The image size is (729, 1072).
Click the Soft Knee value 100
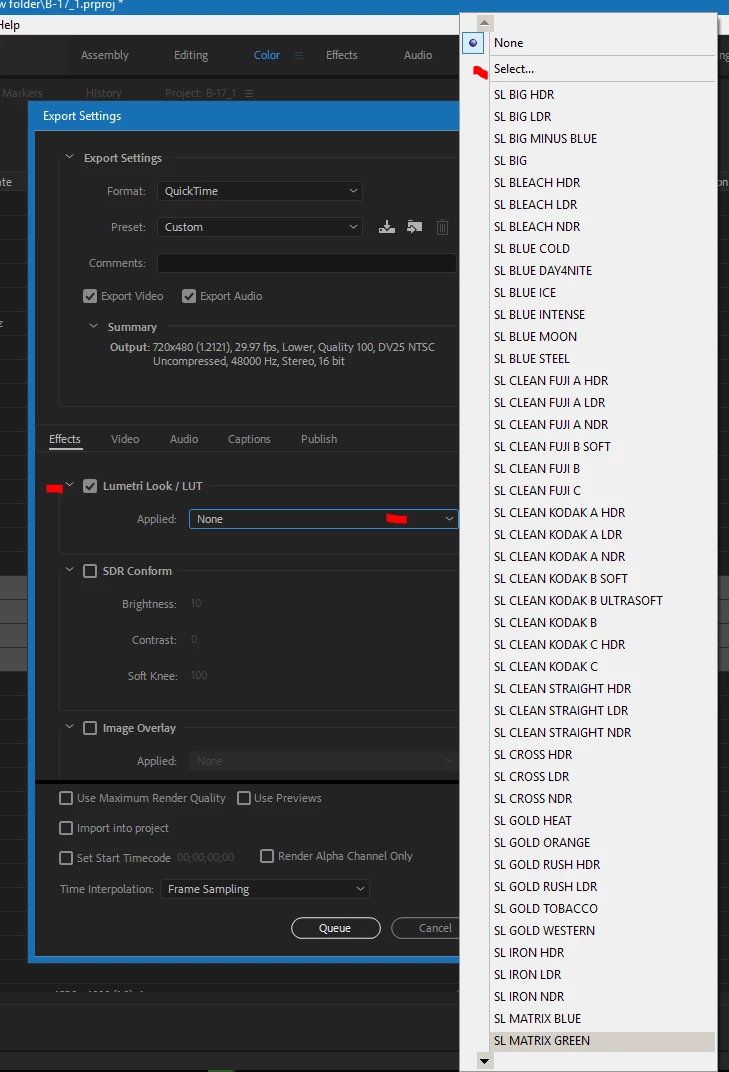[x=199, y=675]
